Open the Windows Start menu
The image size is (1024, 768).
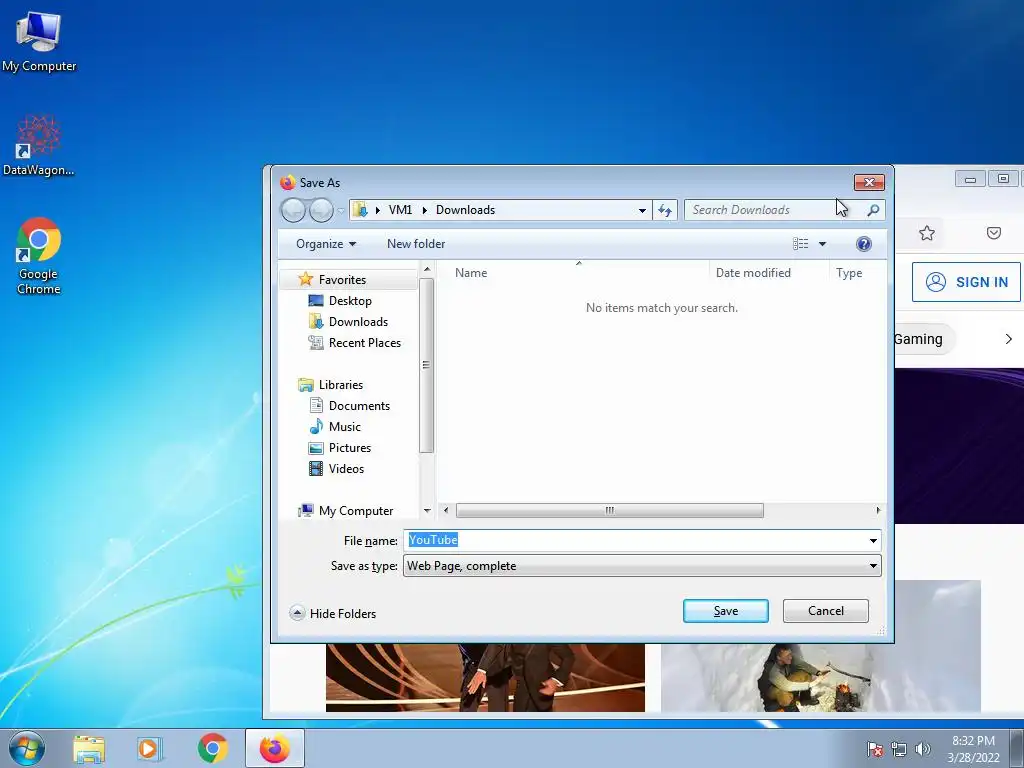click(27, 748)
